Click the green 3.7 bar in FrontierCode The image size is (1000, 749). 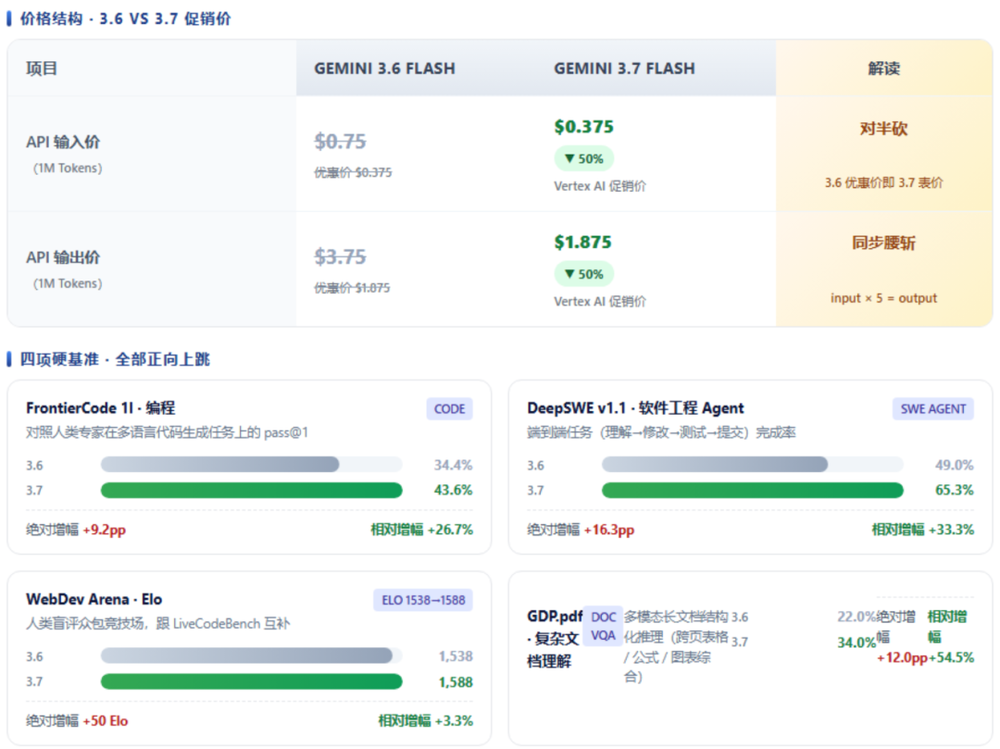(x=251, y=490)
